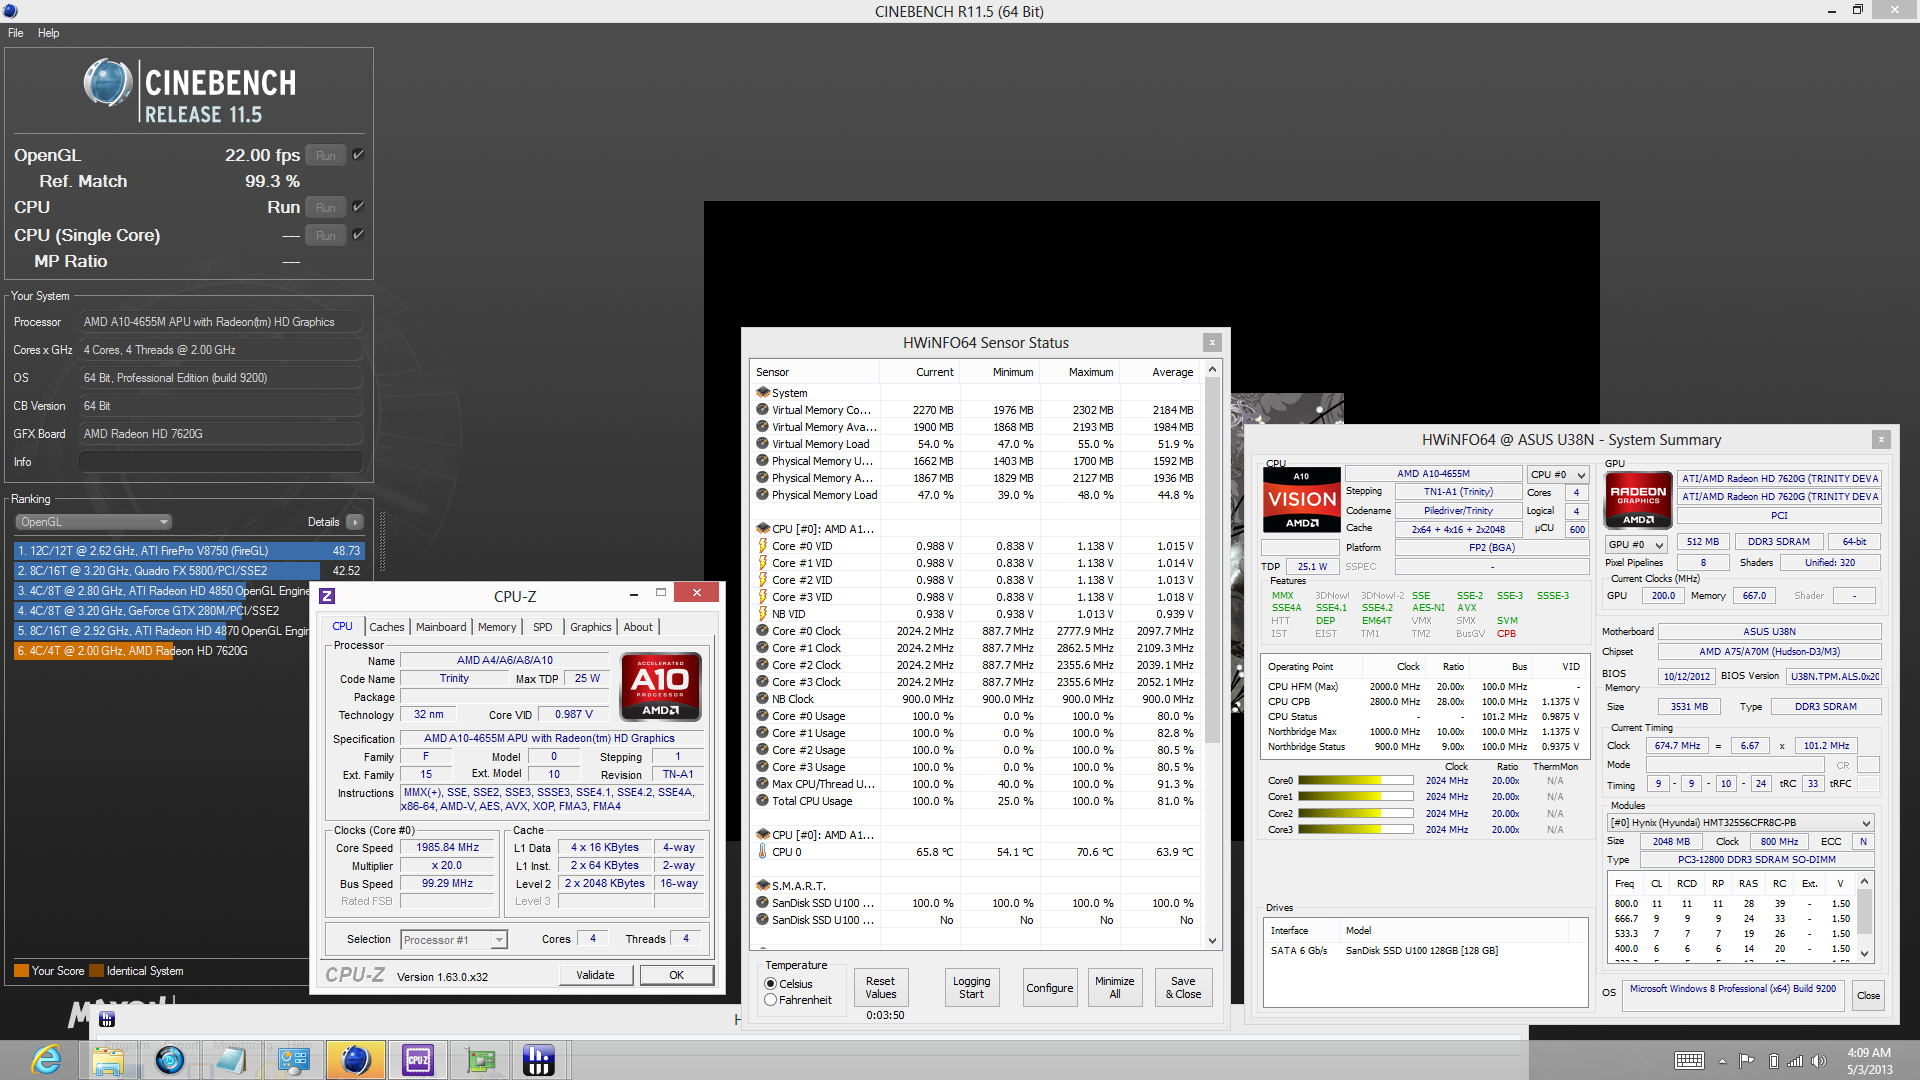Click the Core #0 VID lightning icon
Image resolution: width=1920 pixels, height=1080 pixels.
pyautogui.click(x=763, y=546)
